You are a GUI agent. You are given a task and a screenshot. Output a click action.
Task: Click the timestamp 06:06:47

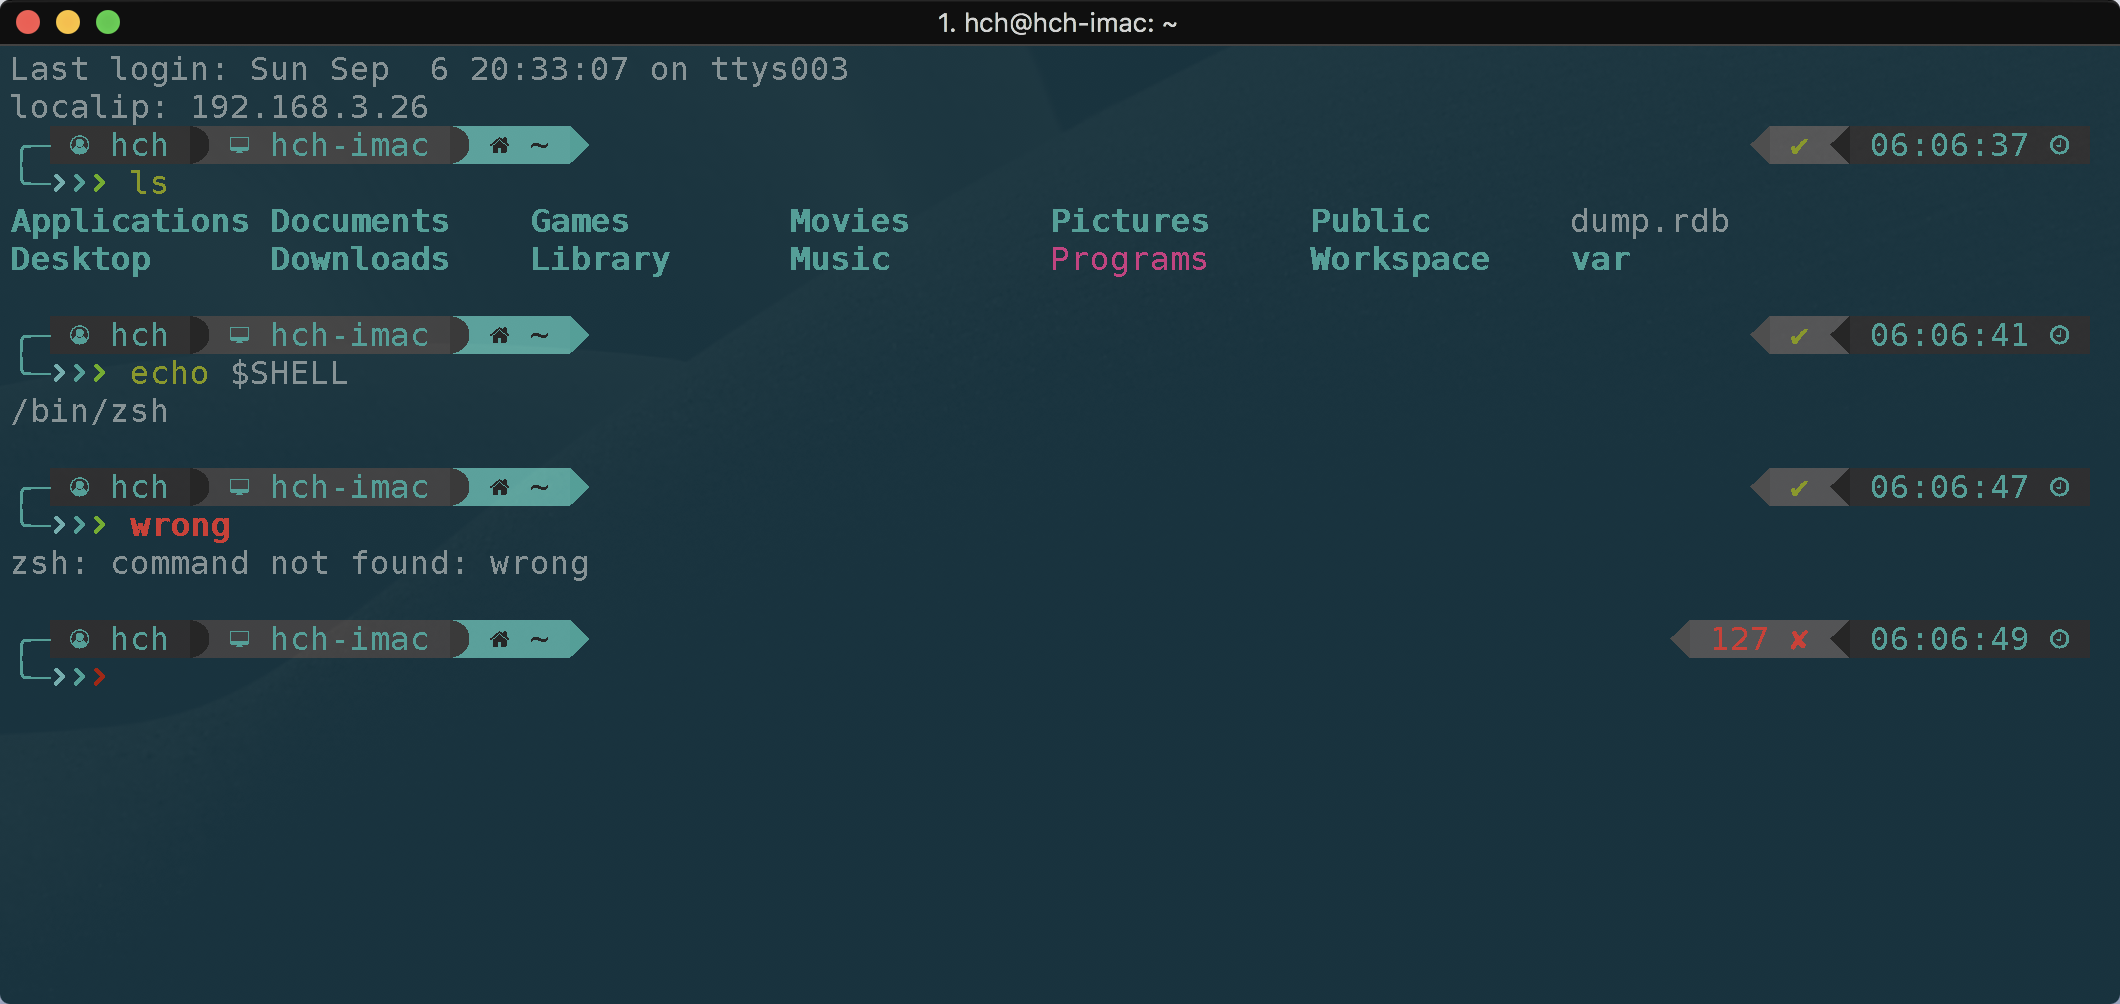tap(1949, 487)
